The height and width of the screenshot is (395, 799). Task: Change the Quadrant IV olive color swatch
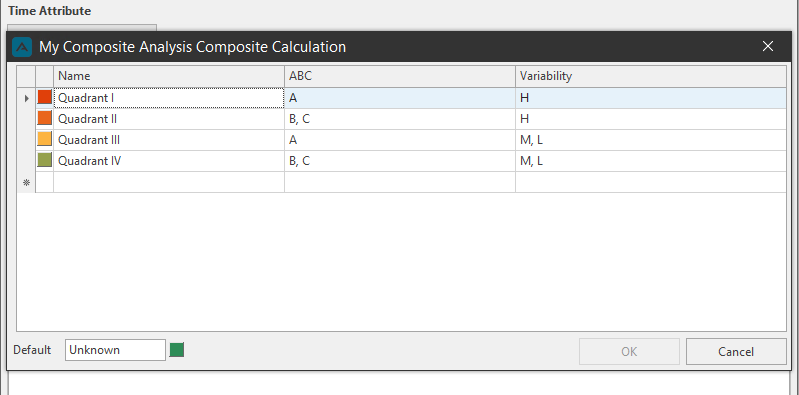tap(45, 160)
